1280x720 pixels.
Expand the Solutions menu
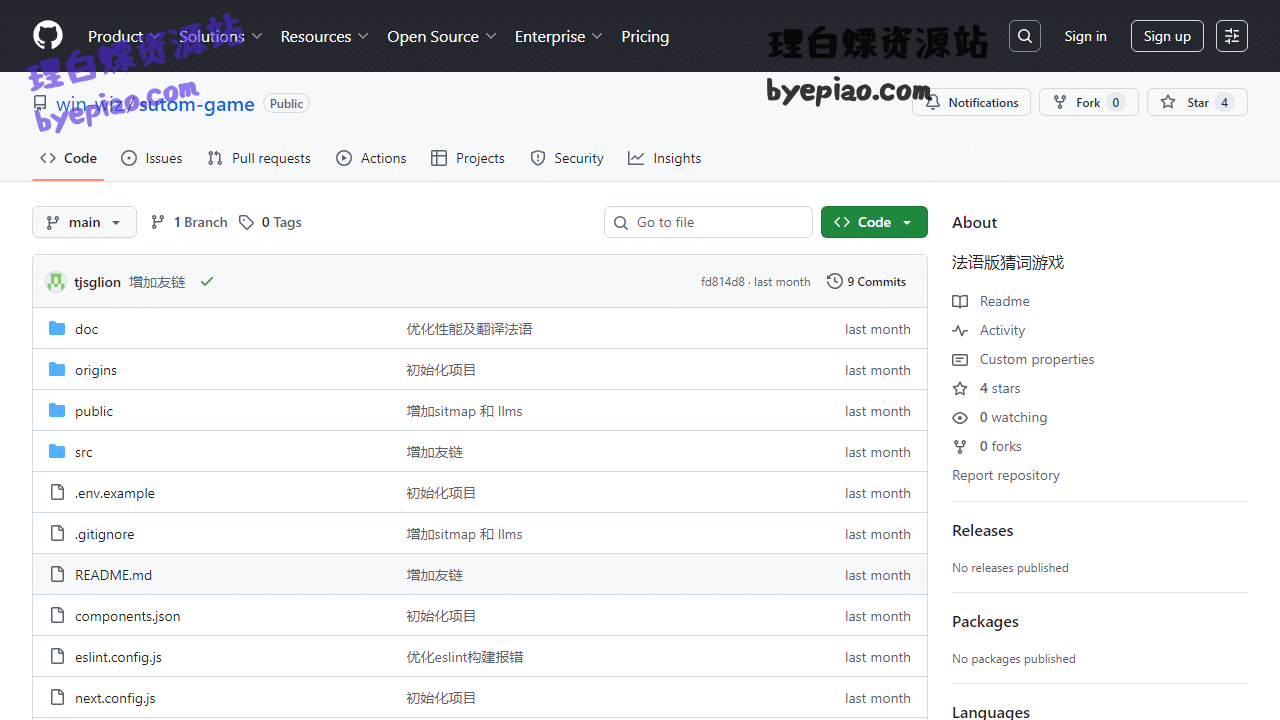coord(220,36)
